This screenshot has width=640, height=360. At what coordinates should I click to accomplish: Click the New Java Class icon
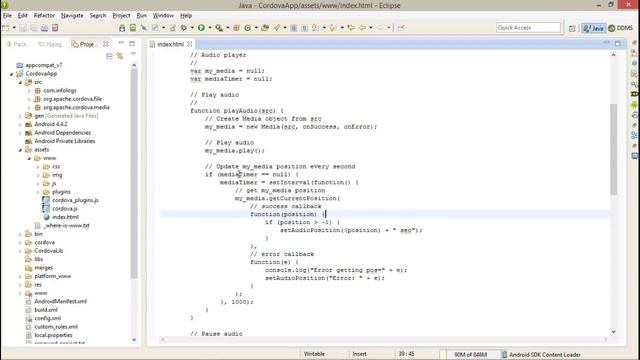tap(248, 28)
